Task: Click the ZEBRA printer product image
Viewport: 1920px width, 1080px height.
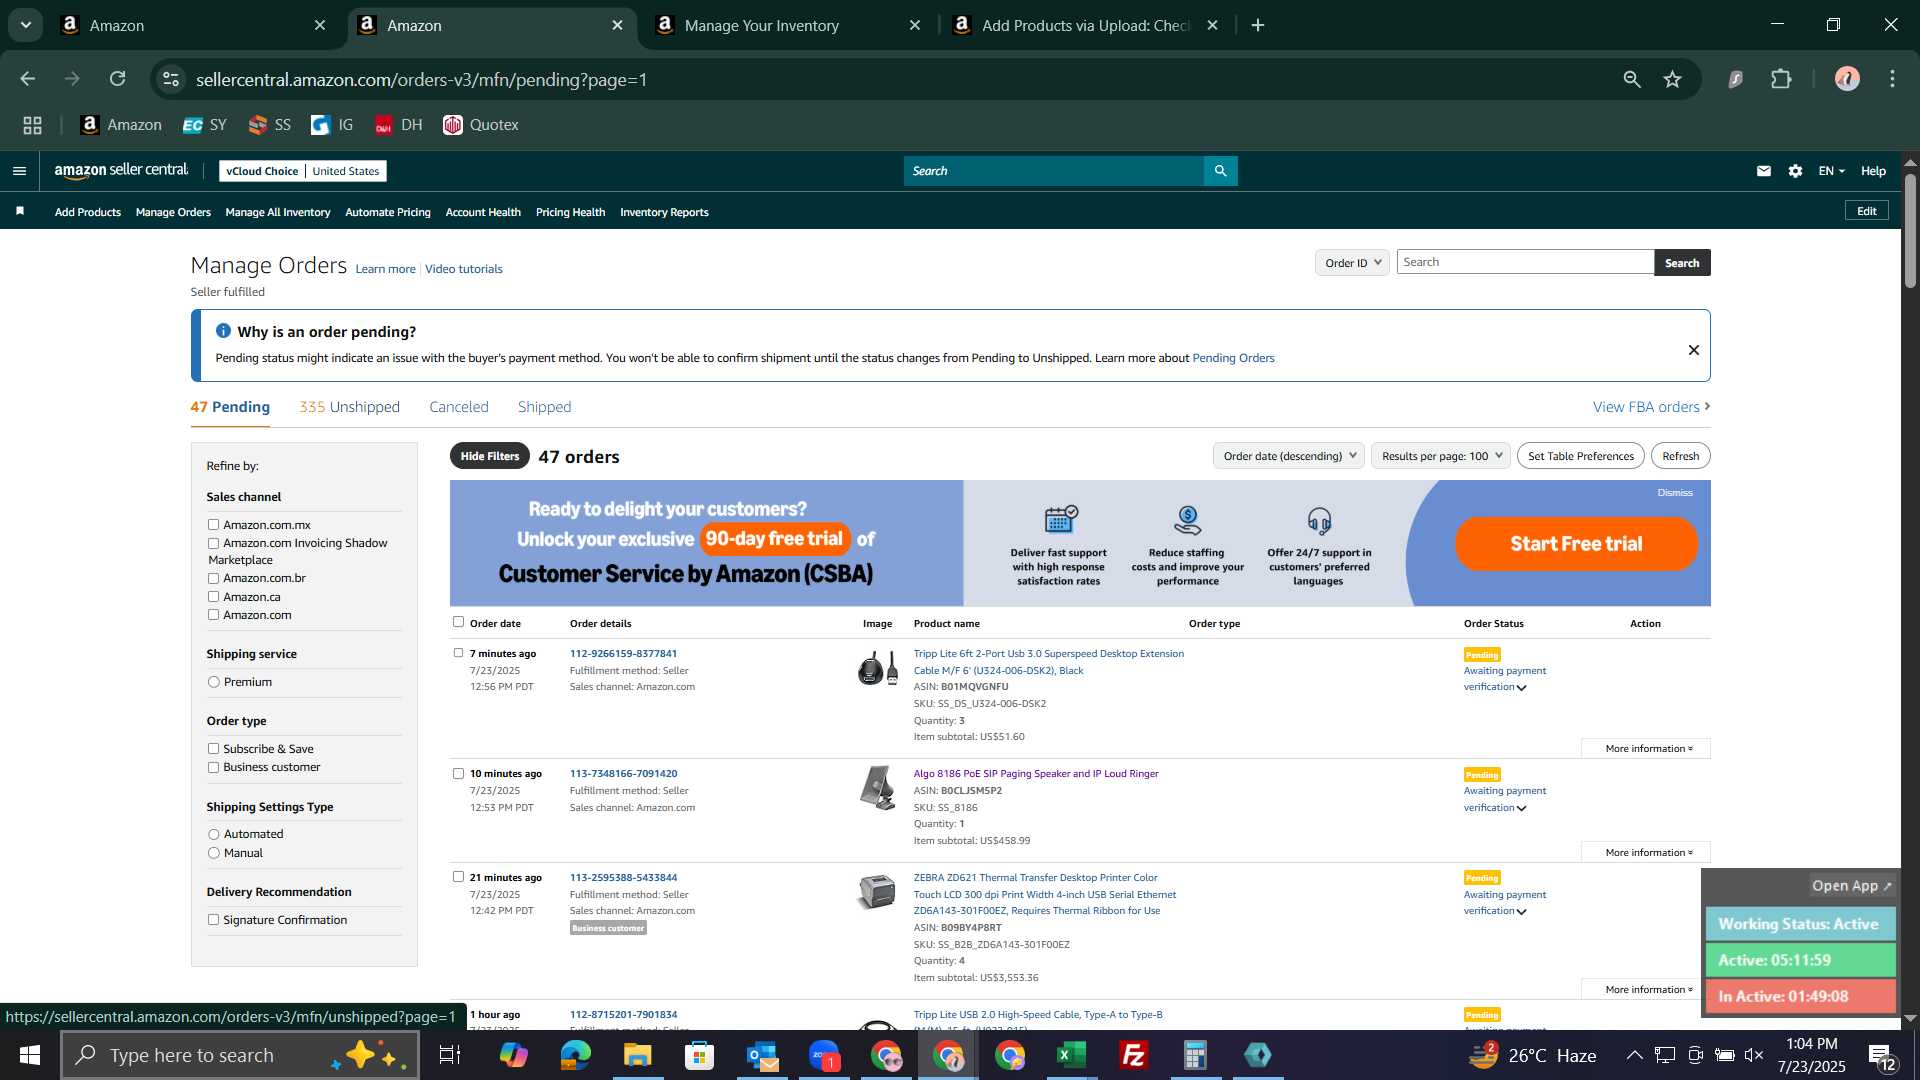Action: [x=877, y=891]
